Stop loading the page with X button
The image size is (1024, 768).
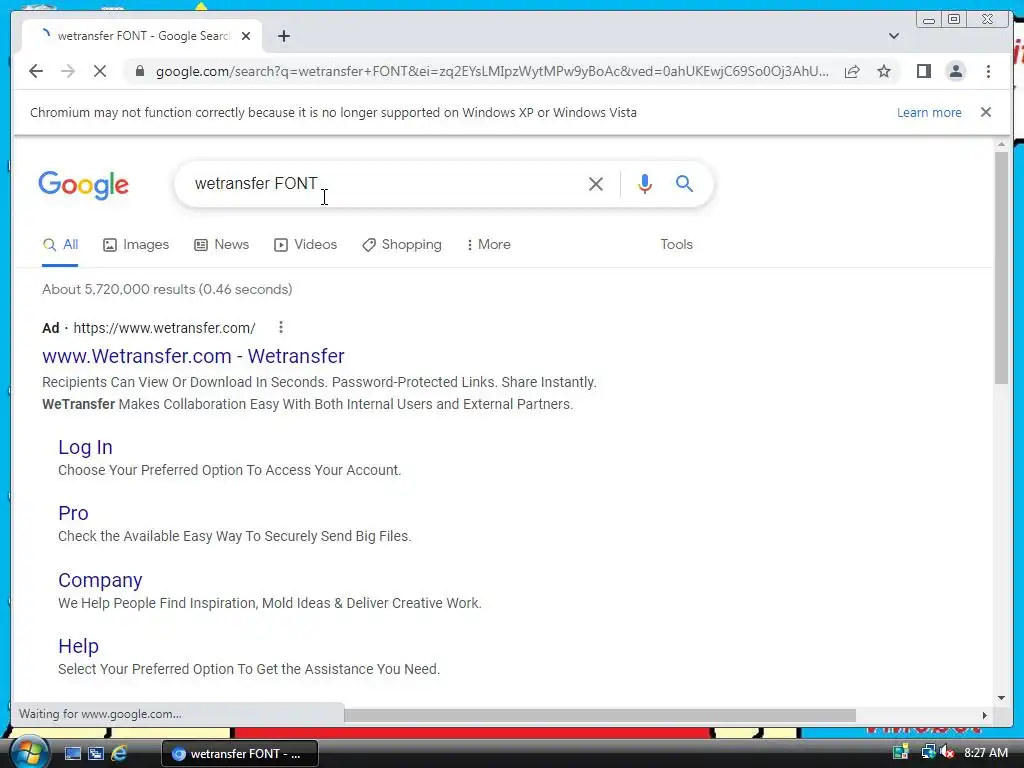[x=100, y=71]
